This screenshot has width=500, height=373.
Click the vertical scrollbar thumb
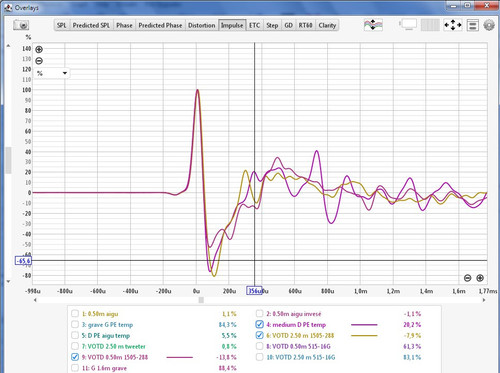(8, 160)
